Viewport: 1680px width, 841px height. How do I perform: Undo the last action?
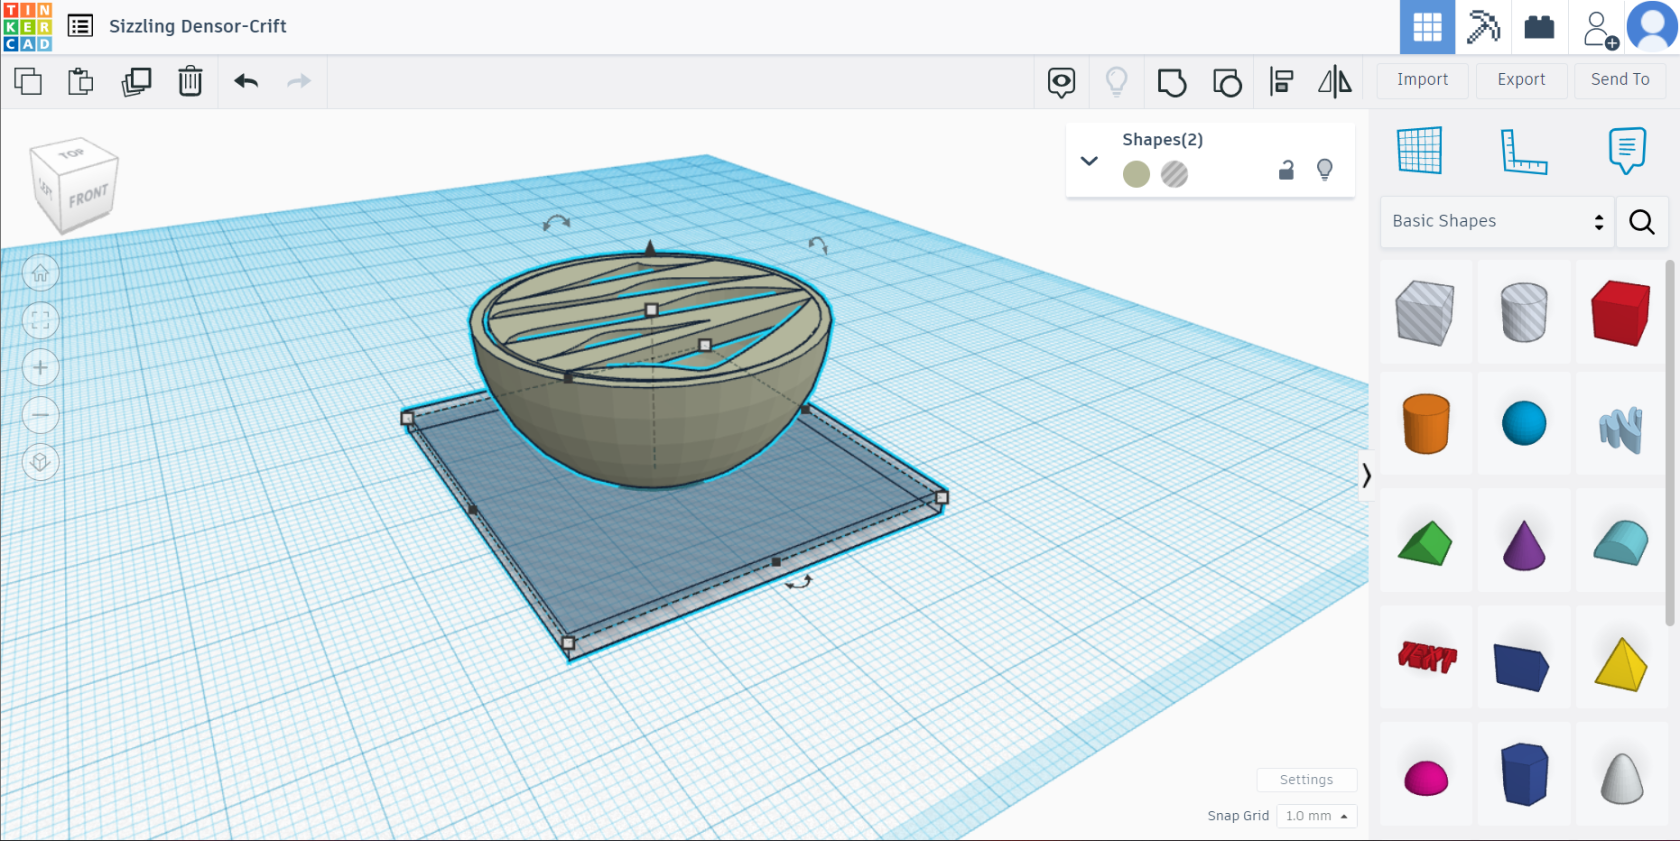pyautogui.click(x=246, y=81)
